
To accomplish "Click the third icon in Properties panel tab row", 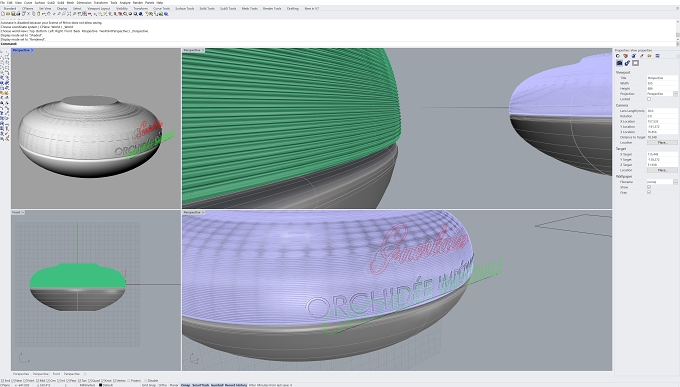I will tap(634, 56).
